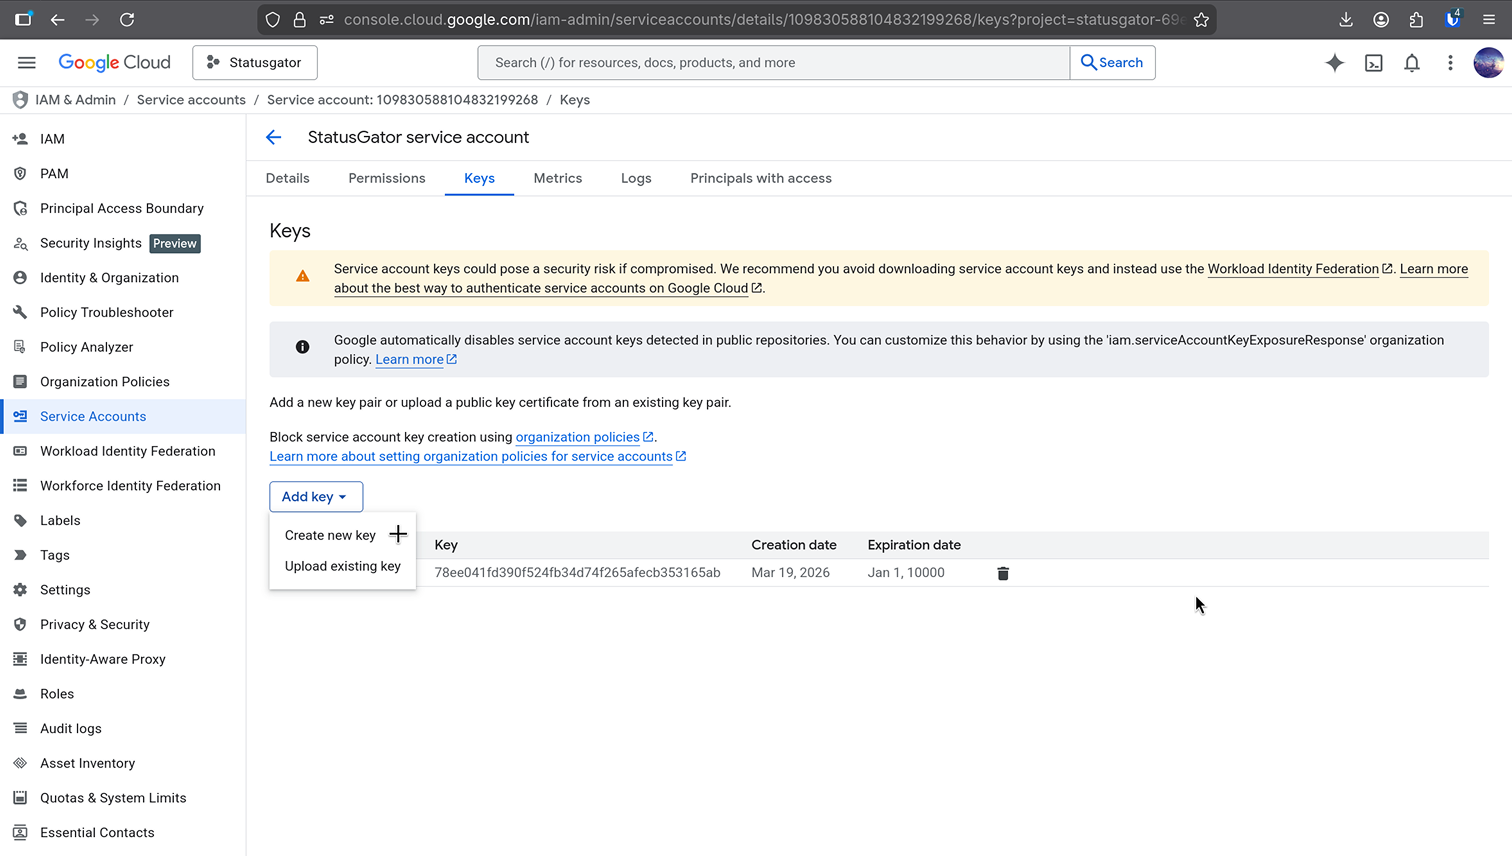Click the Organization Policies icon
1512x856 pixels.
pyautogui.click(x=20, y=382)
